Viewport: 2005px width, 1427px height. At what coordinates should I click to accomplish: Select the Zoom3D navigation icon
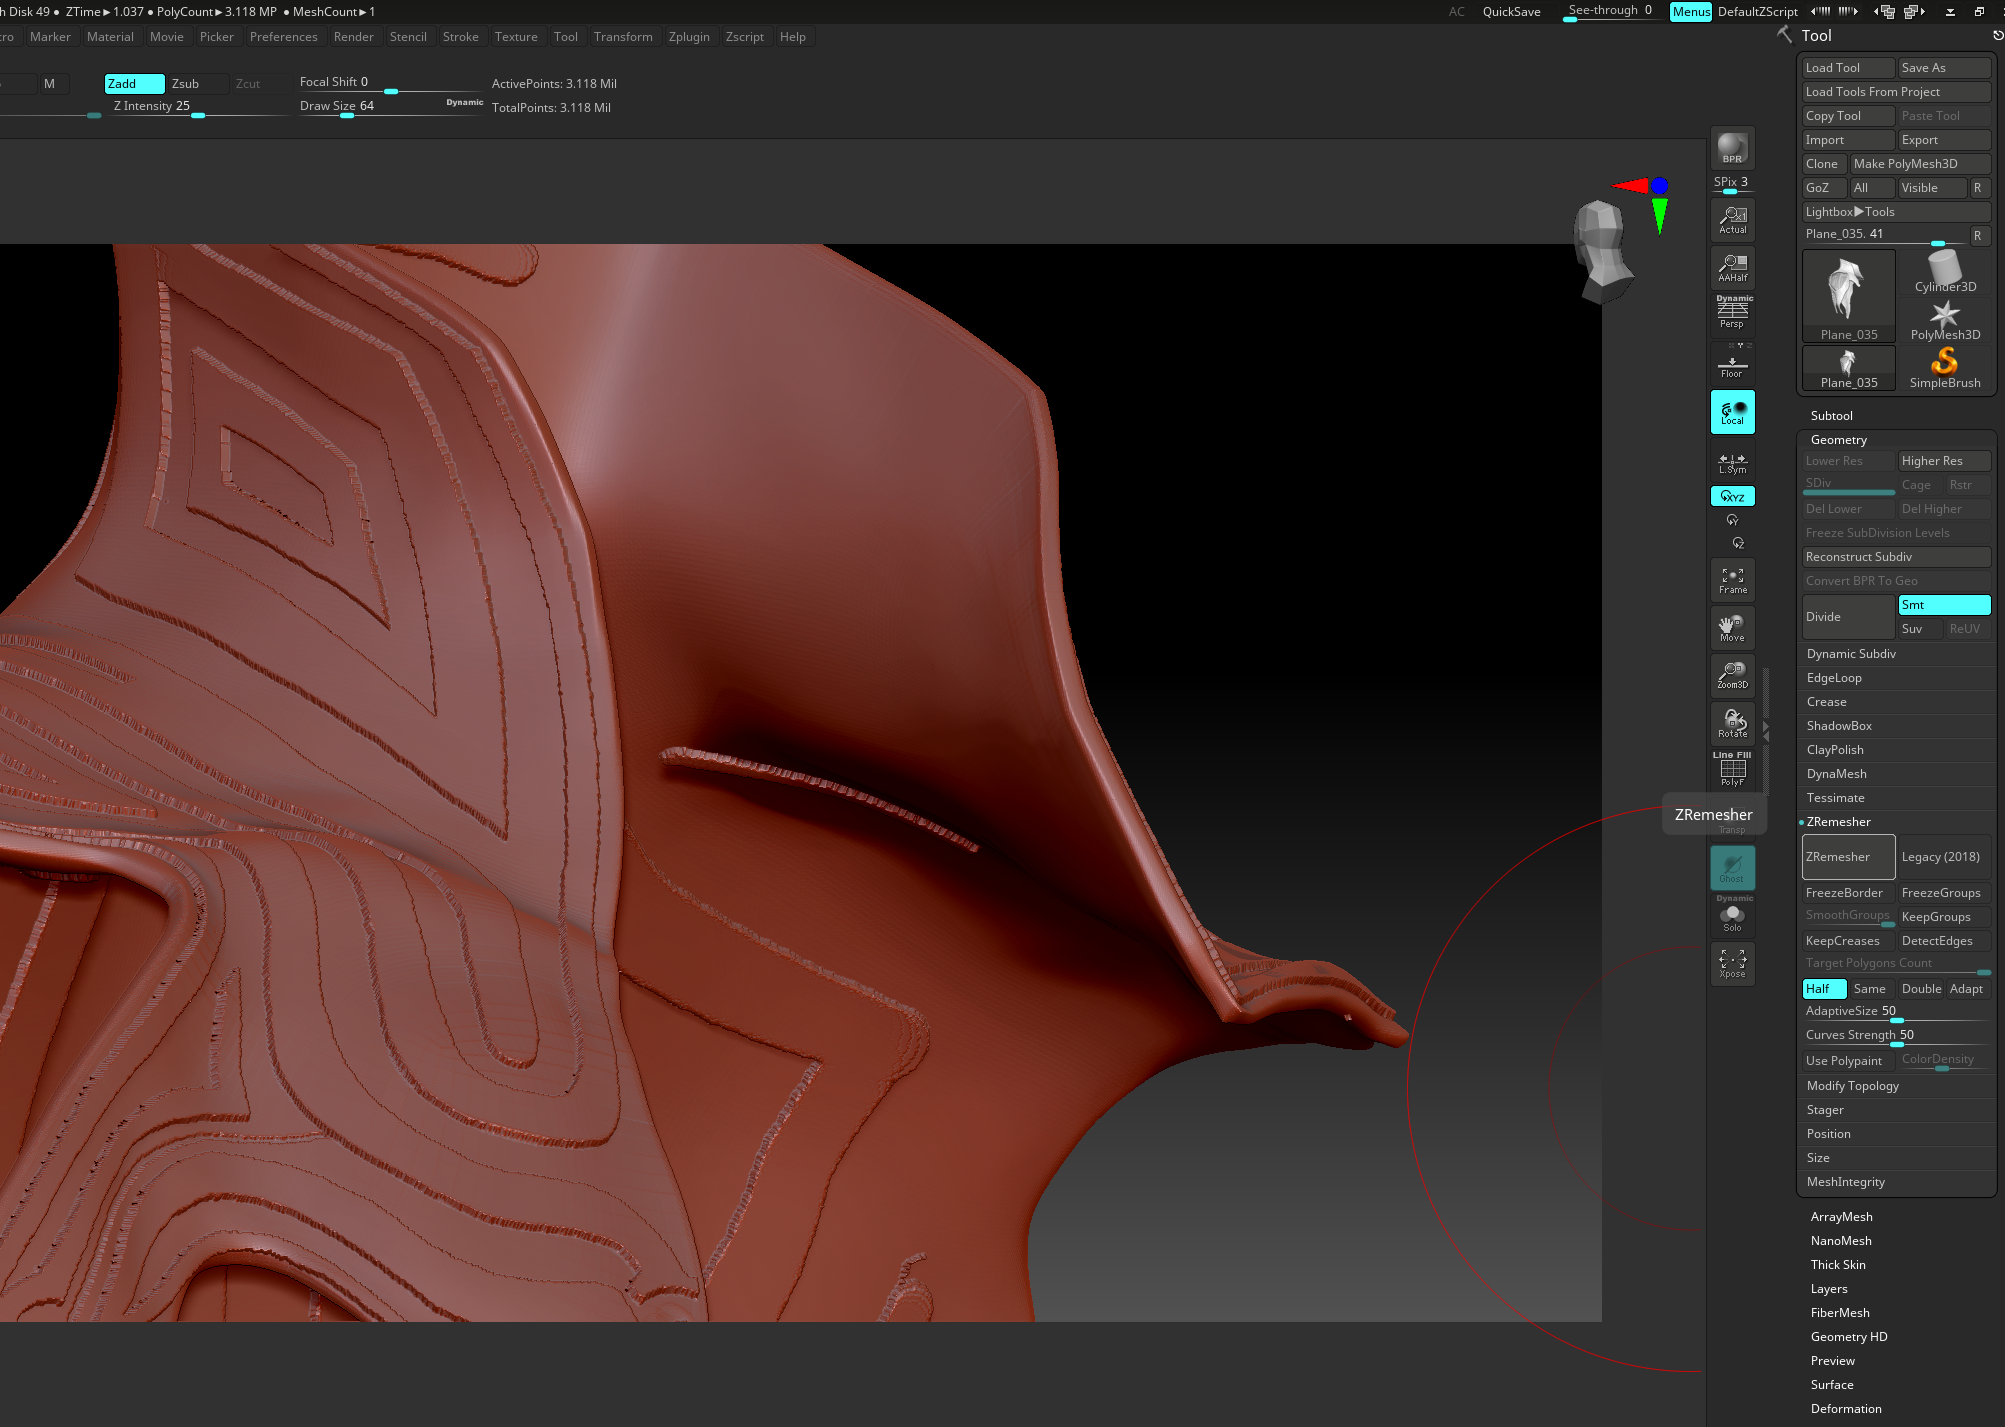1732,675
